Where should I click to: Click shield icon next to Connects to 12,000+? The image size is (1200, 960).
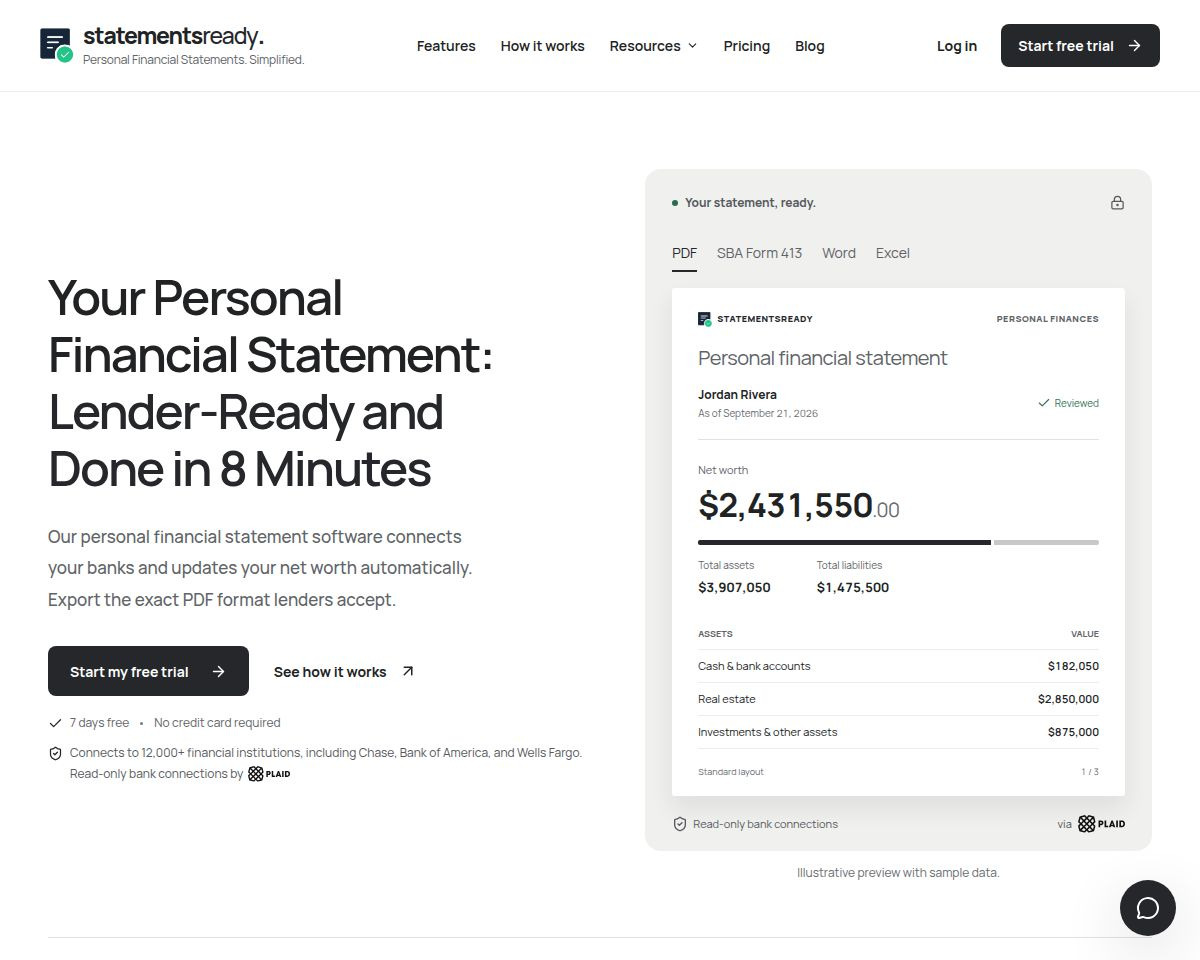coord(55,753)
